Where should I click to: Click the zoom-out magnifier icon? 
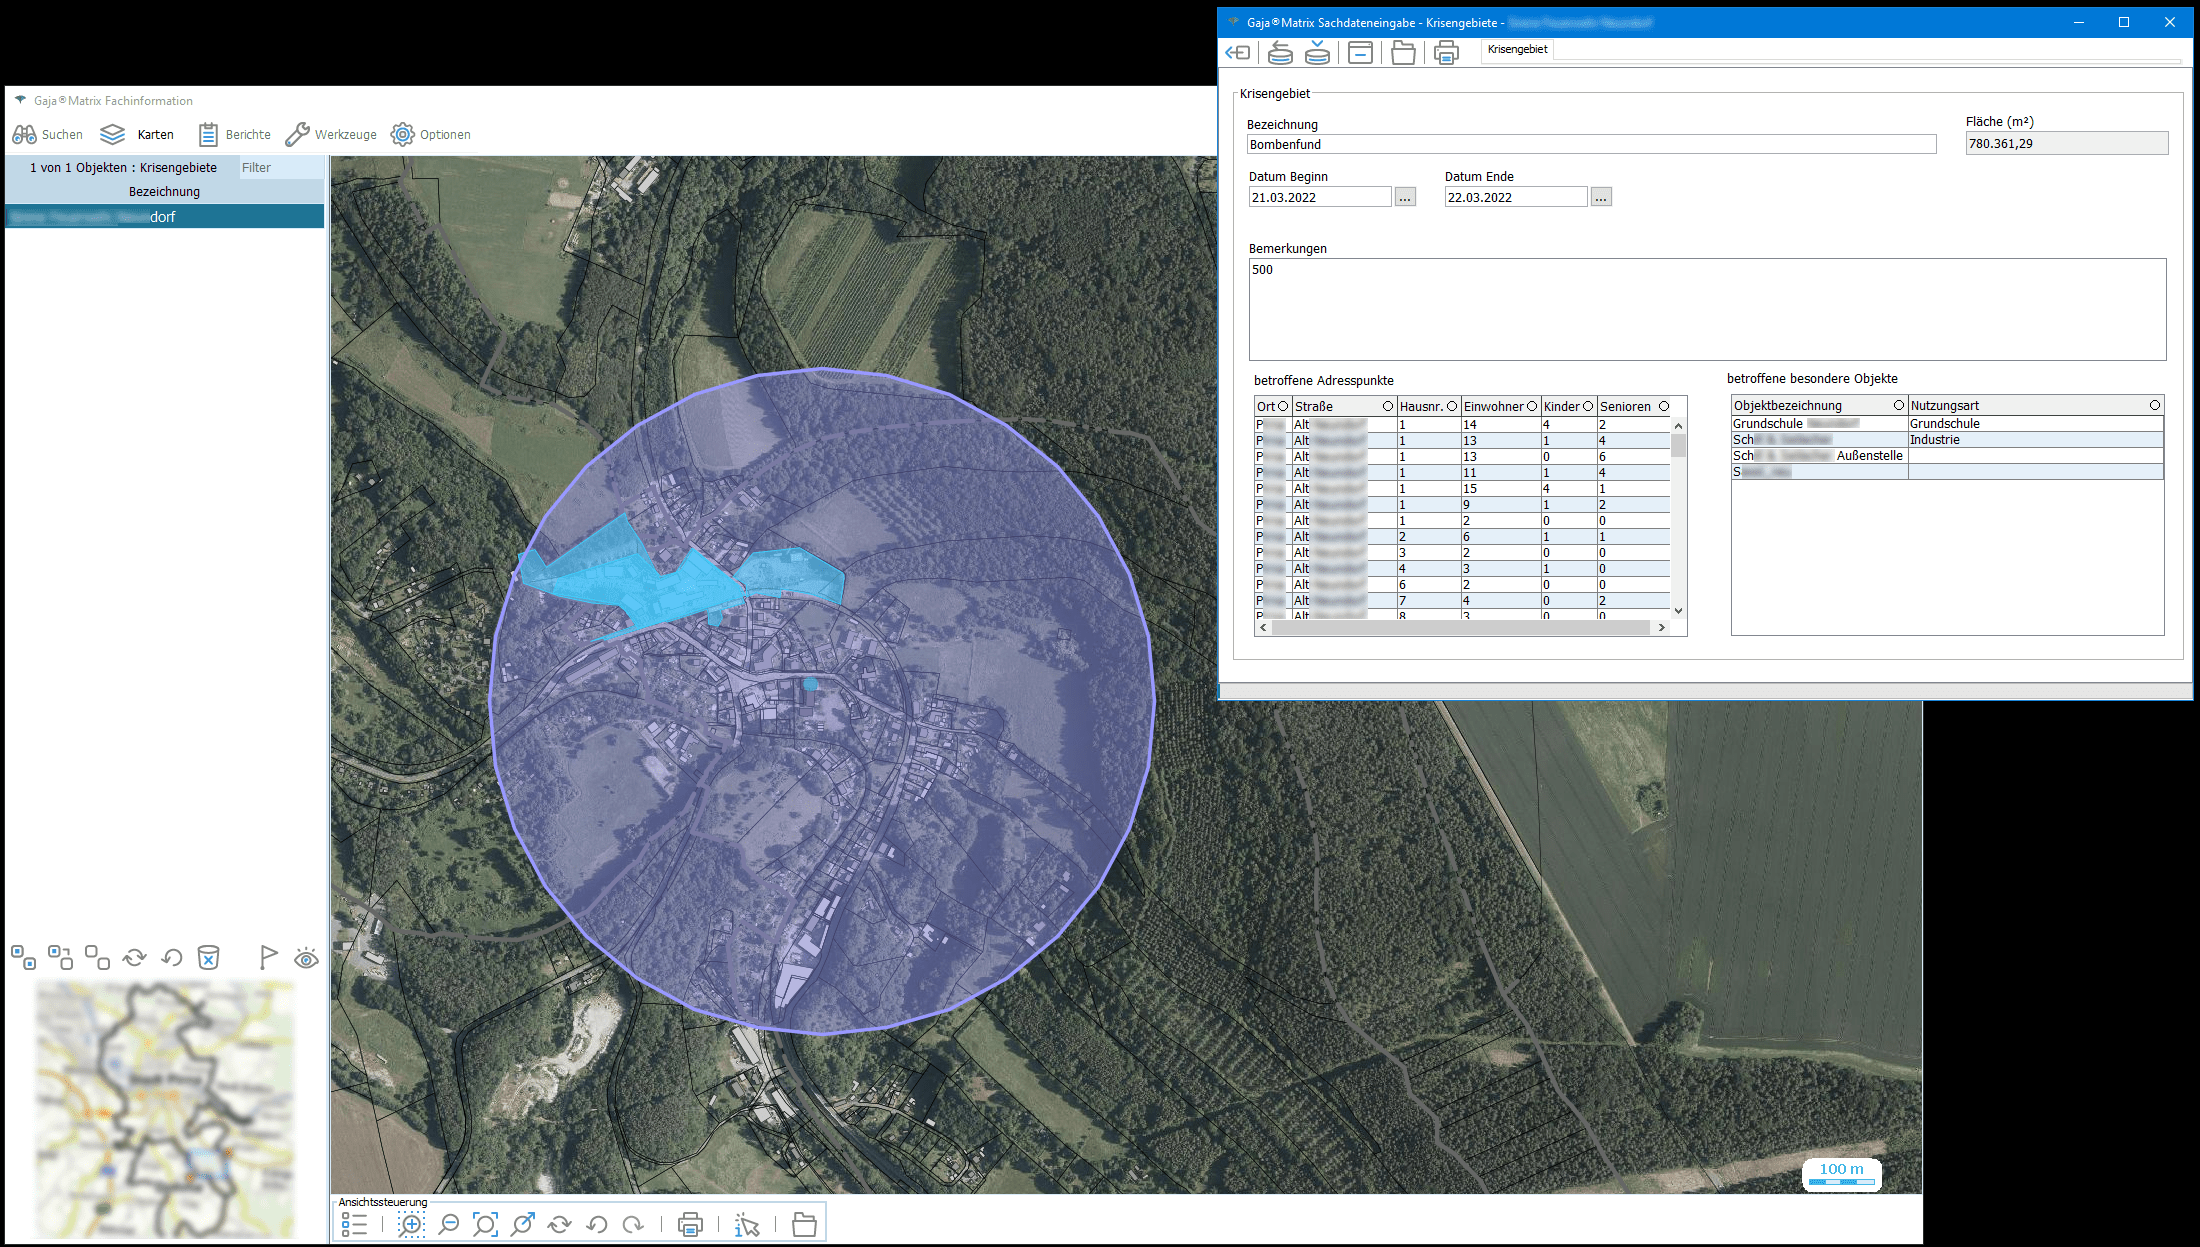[x=449, y=1224]
